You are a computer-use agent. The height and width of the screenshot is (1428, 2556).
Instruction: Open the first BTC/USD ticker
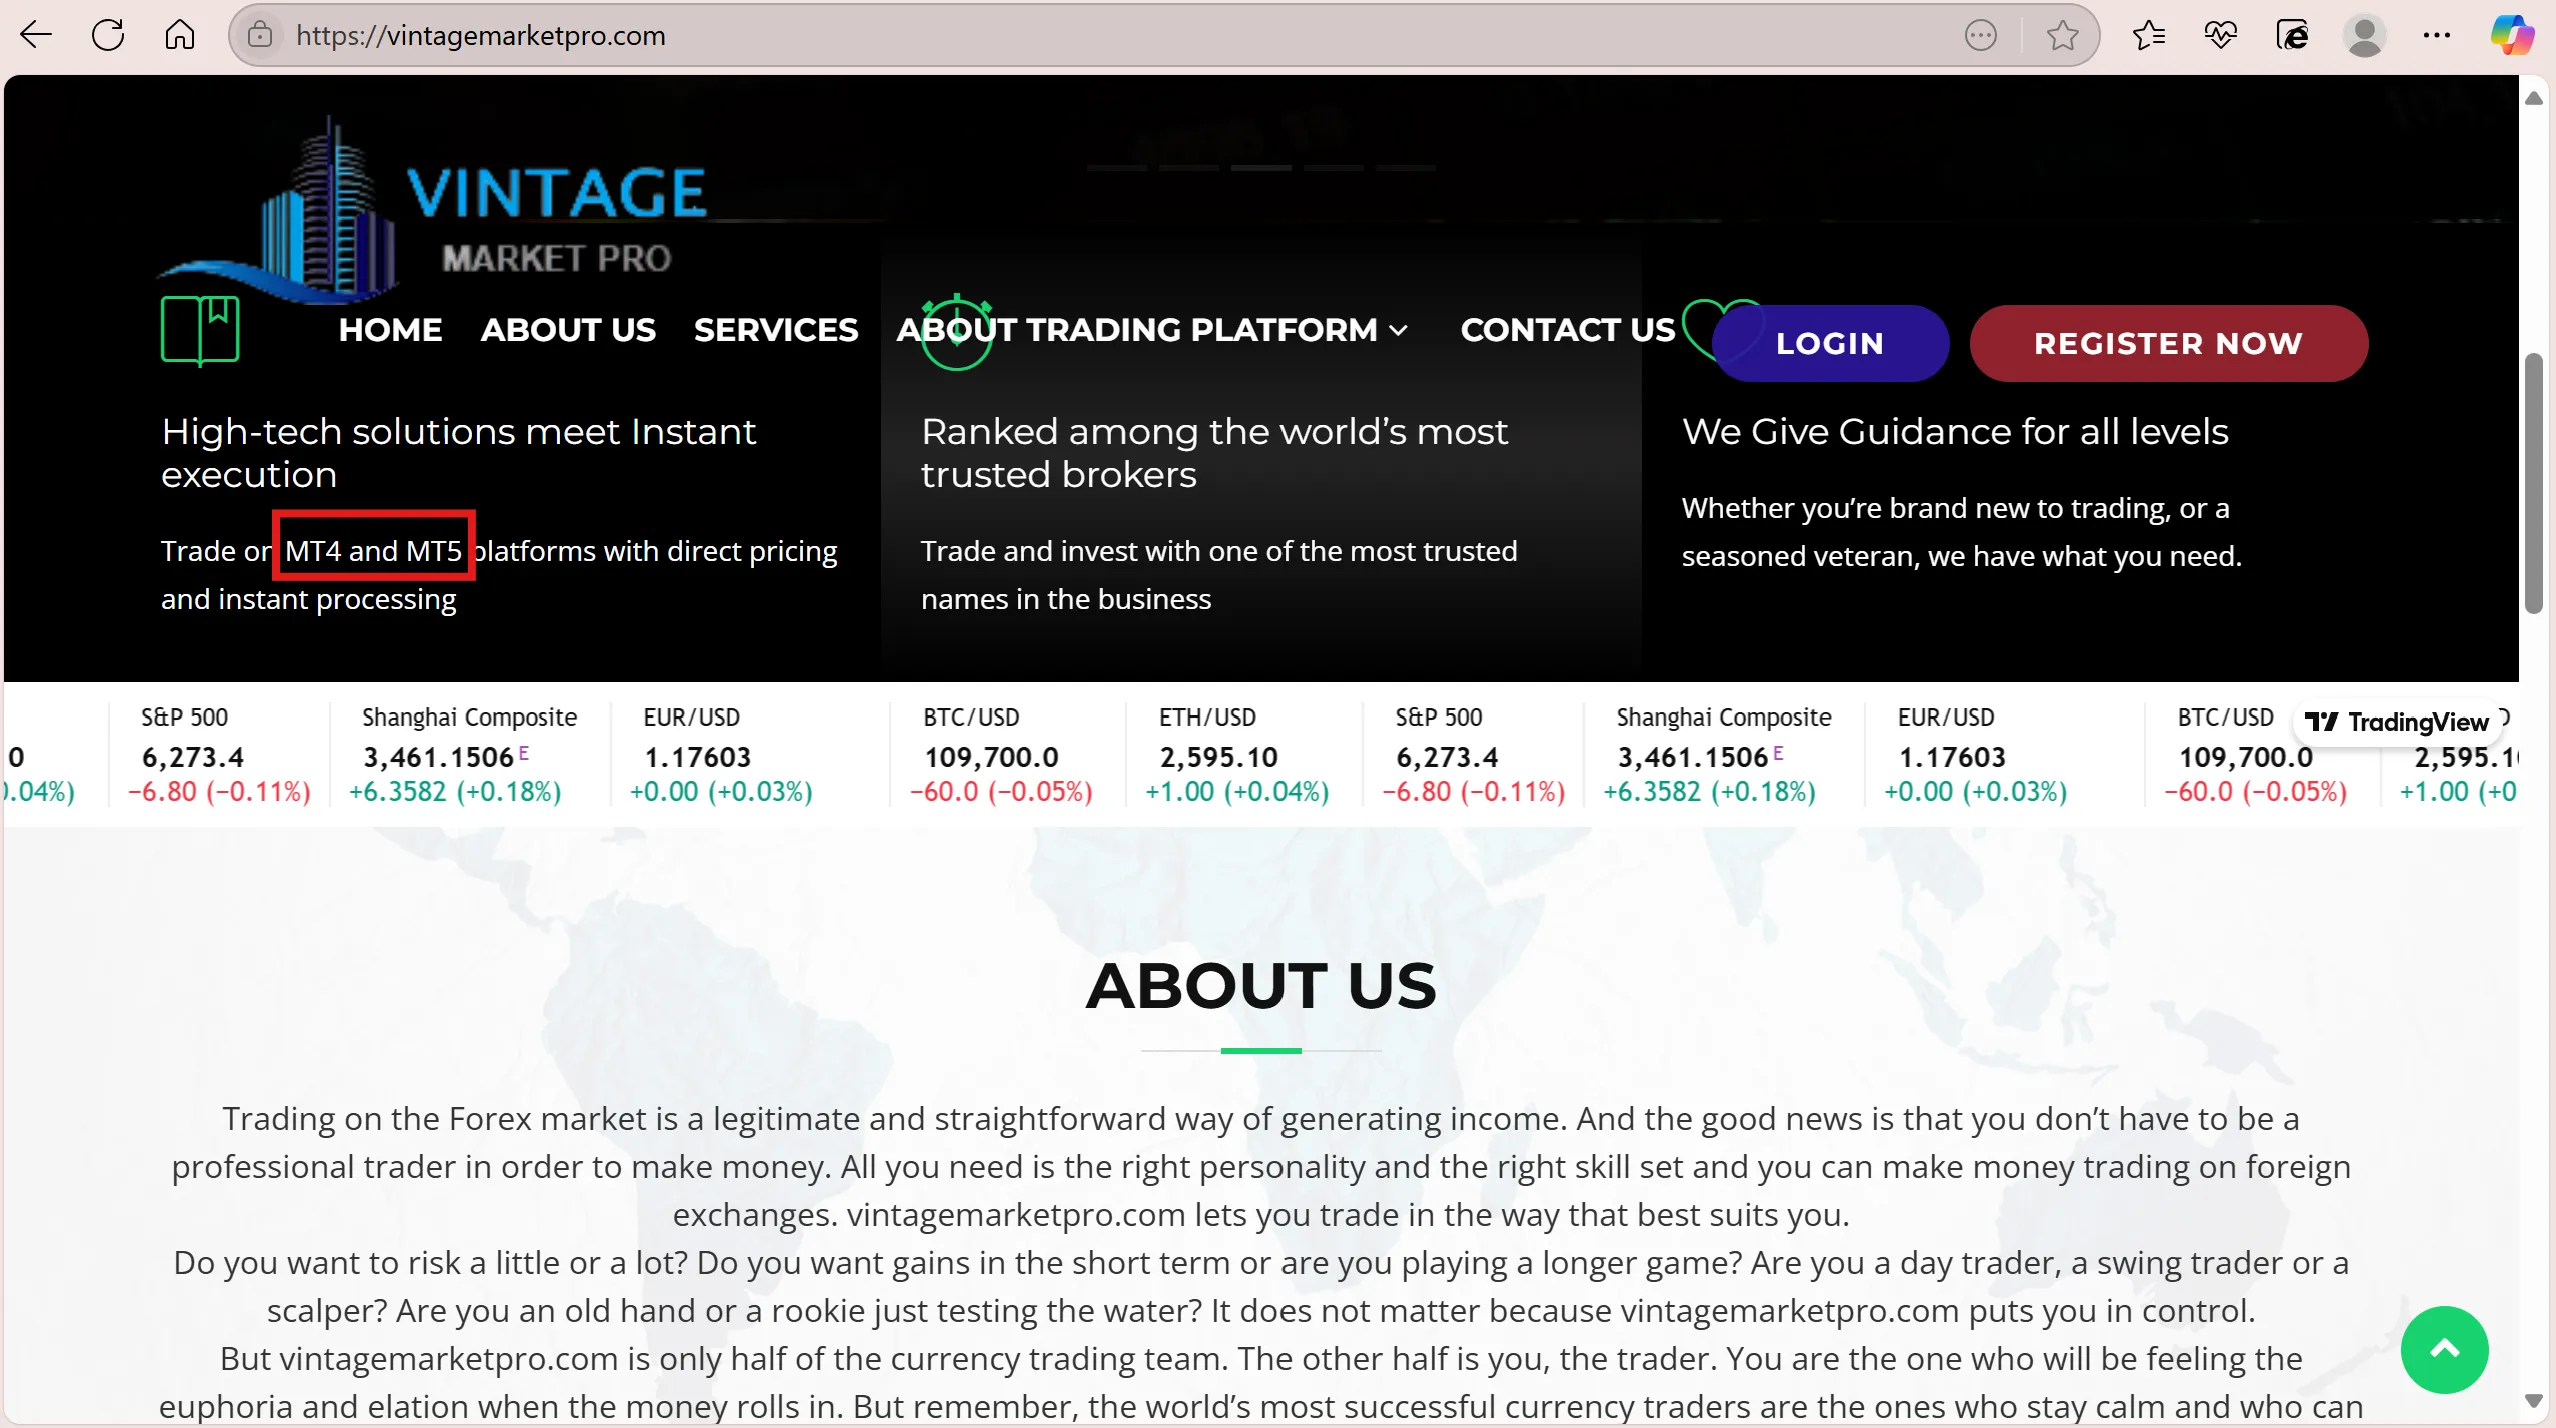click(x=1006, y=754)
